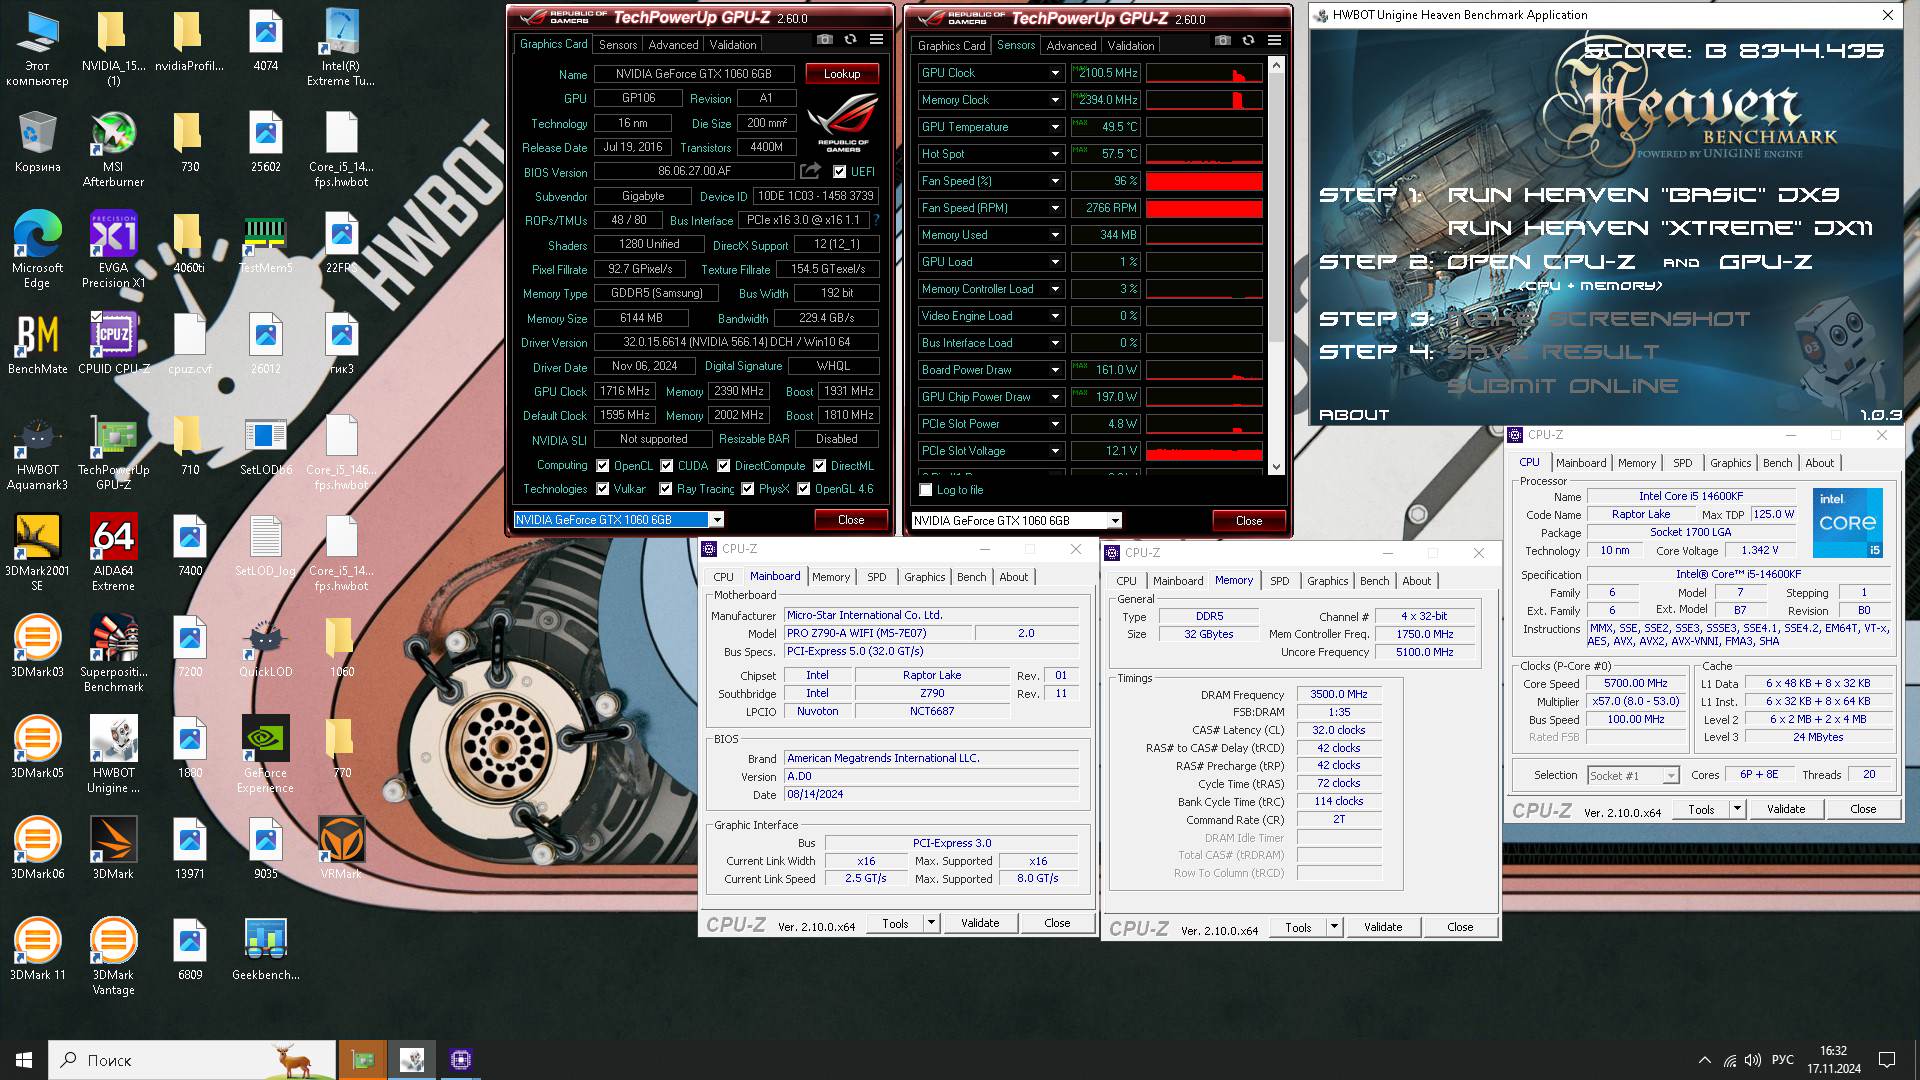
Task: Open HWBOT Aquamark3 desktop icon
Action: click(37, 452)
